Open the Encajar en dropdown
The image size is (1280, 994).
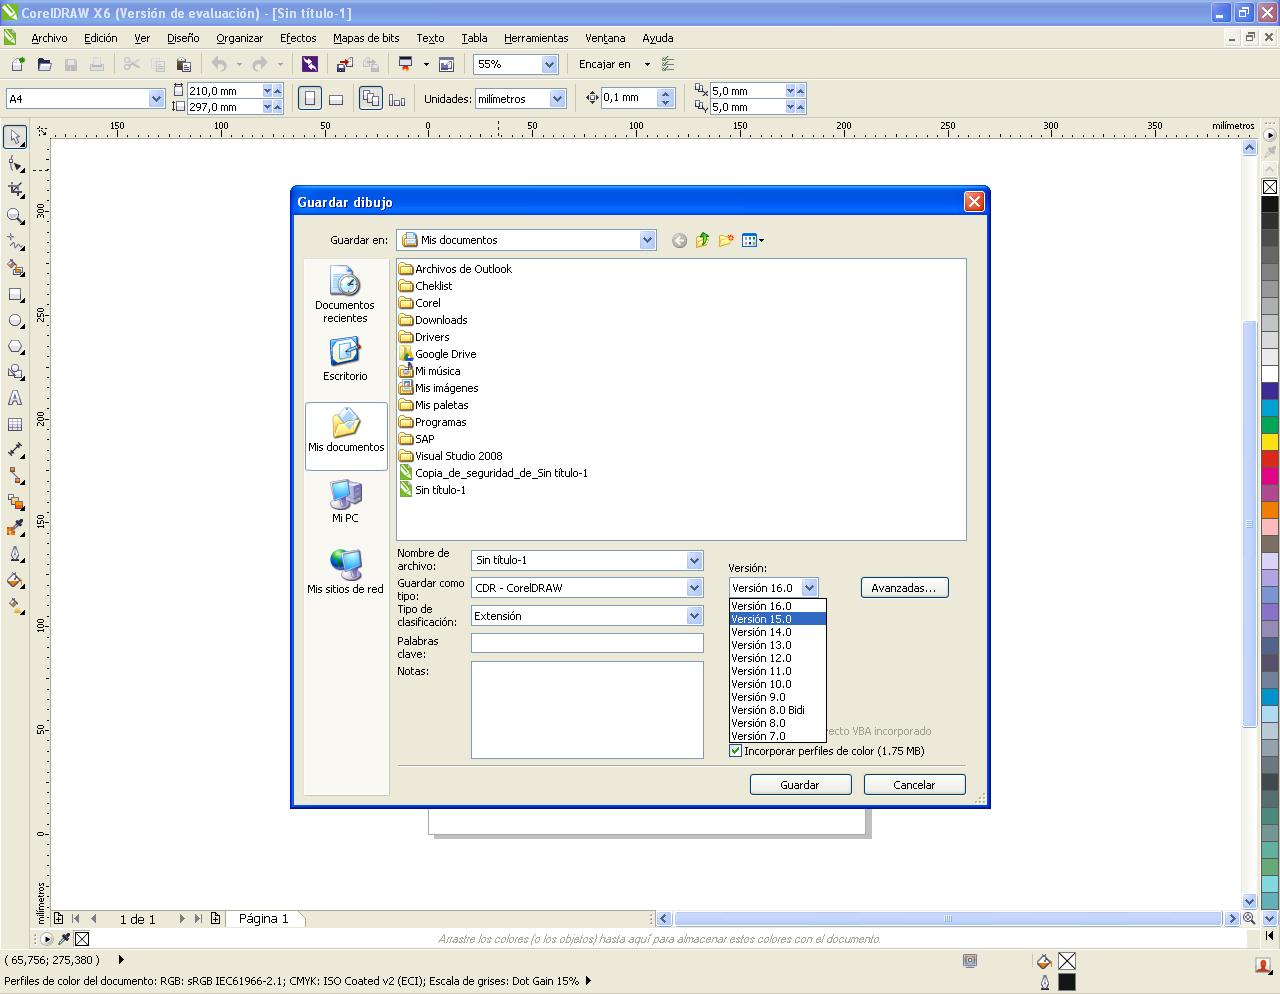pos(647,64)
